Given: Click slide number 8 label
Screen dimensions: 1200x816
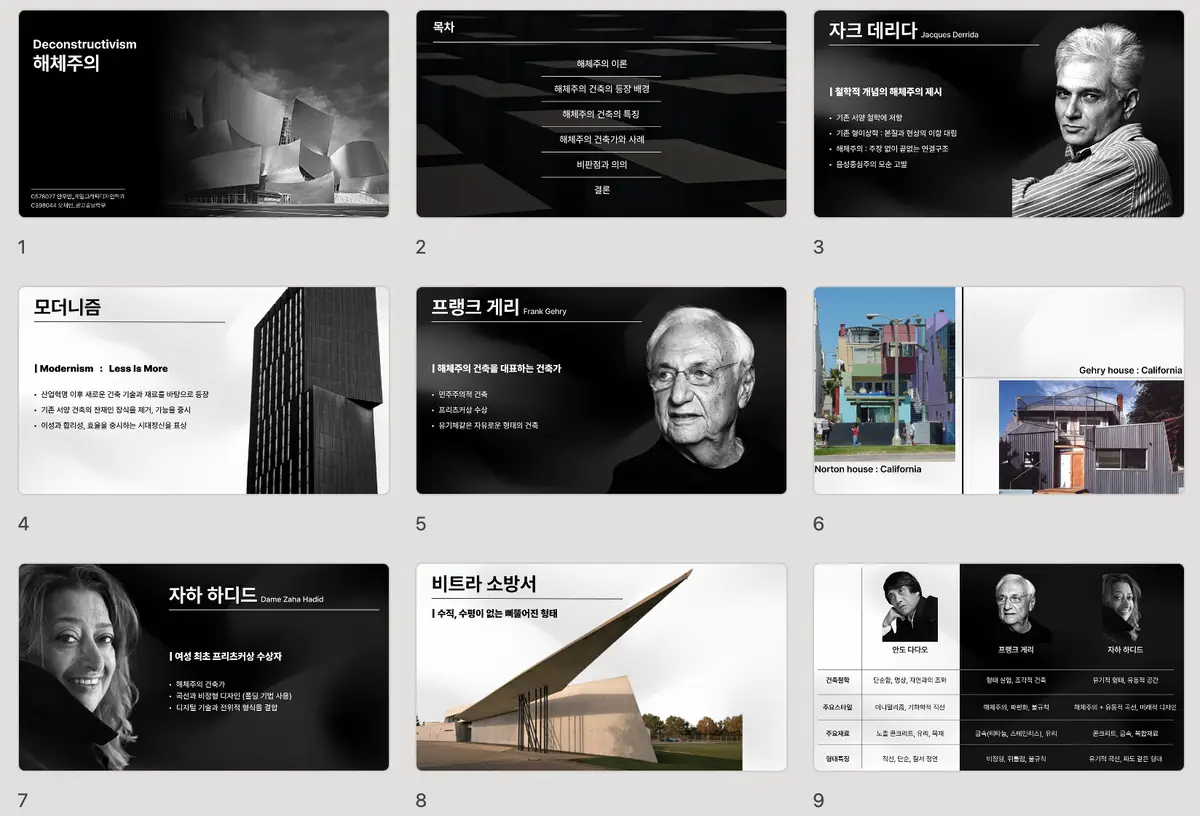Looking at the screenshot, I should 421,800.
